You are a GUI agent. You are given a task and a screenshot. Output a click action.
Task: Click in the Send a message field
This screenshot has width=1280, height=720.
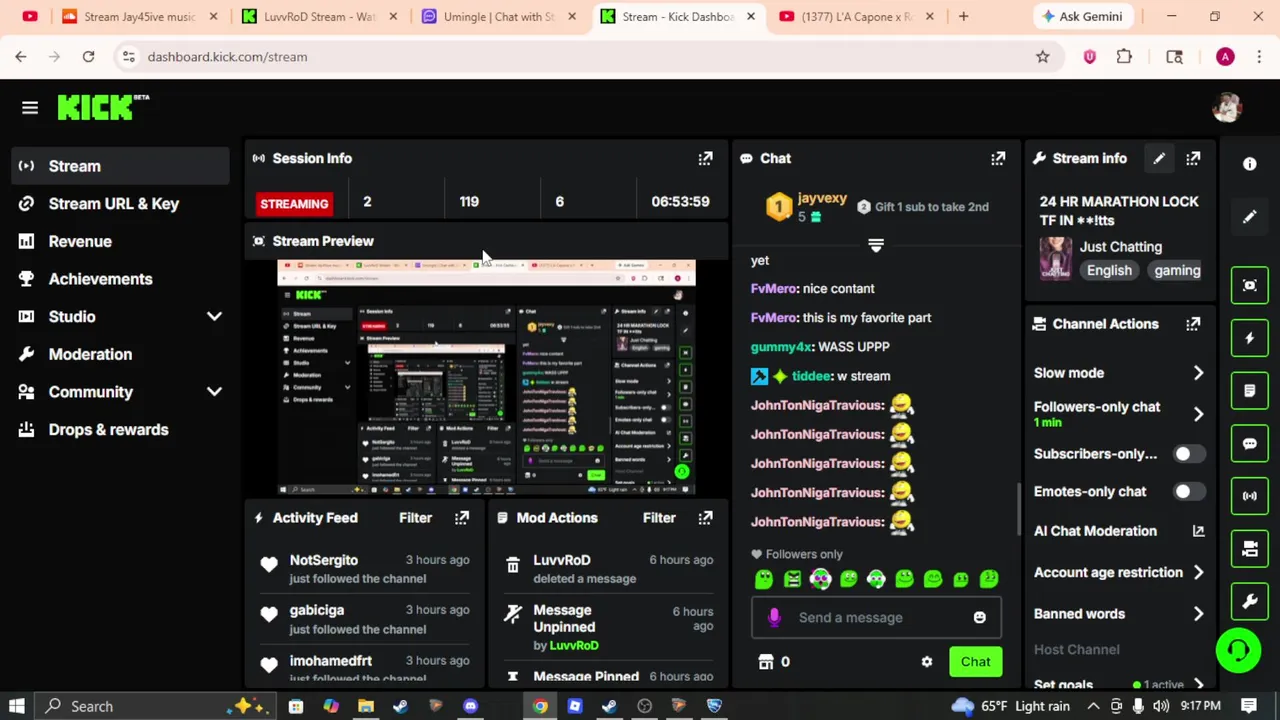click(x=876, y=618)
